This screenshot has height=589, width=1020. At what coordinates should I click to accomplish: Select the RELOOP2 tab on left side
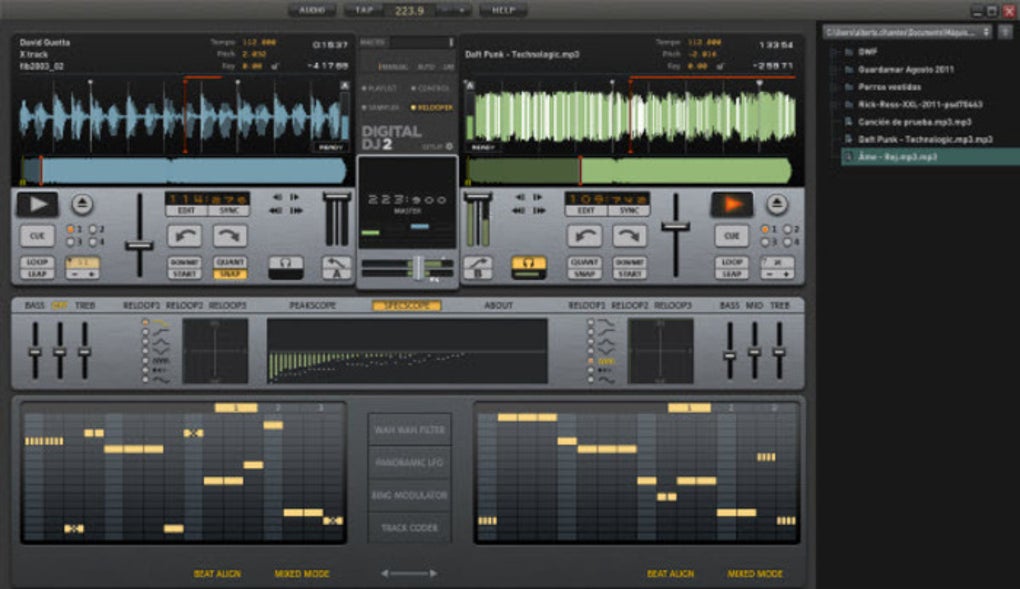(184, 305)
